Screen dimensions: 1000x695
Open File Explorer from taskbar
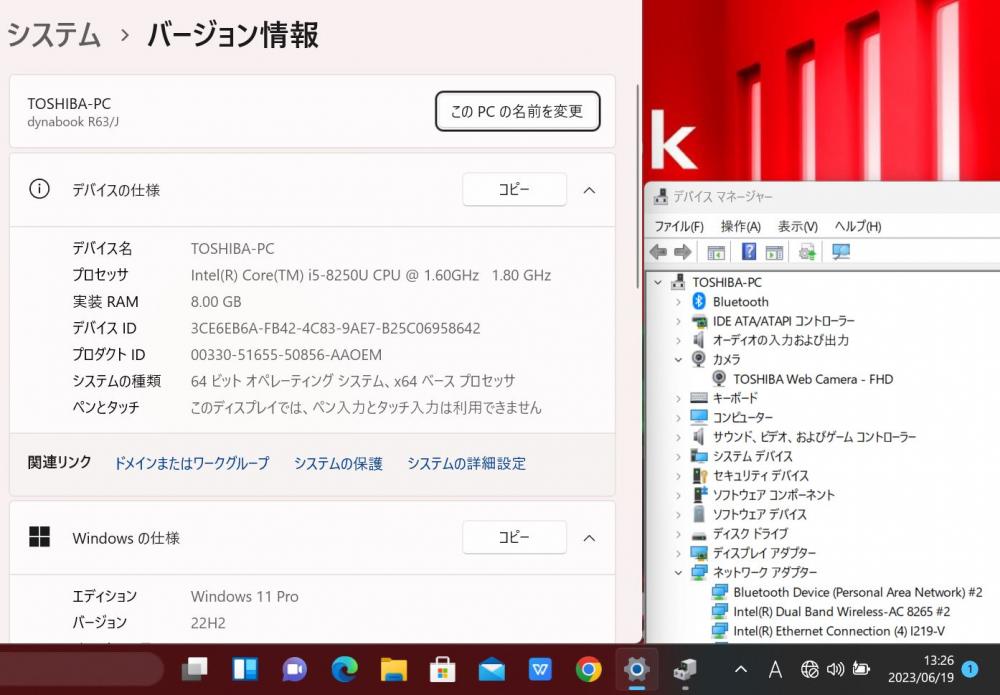(393, 669)
